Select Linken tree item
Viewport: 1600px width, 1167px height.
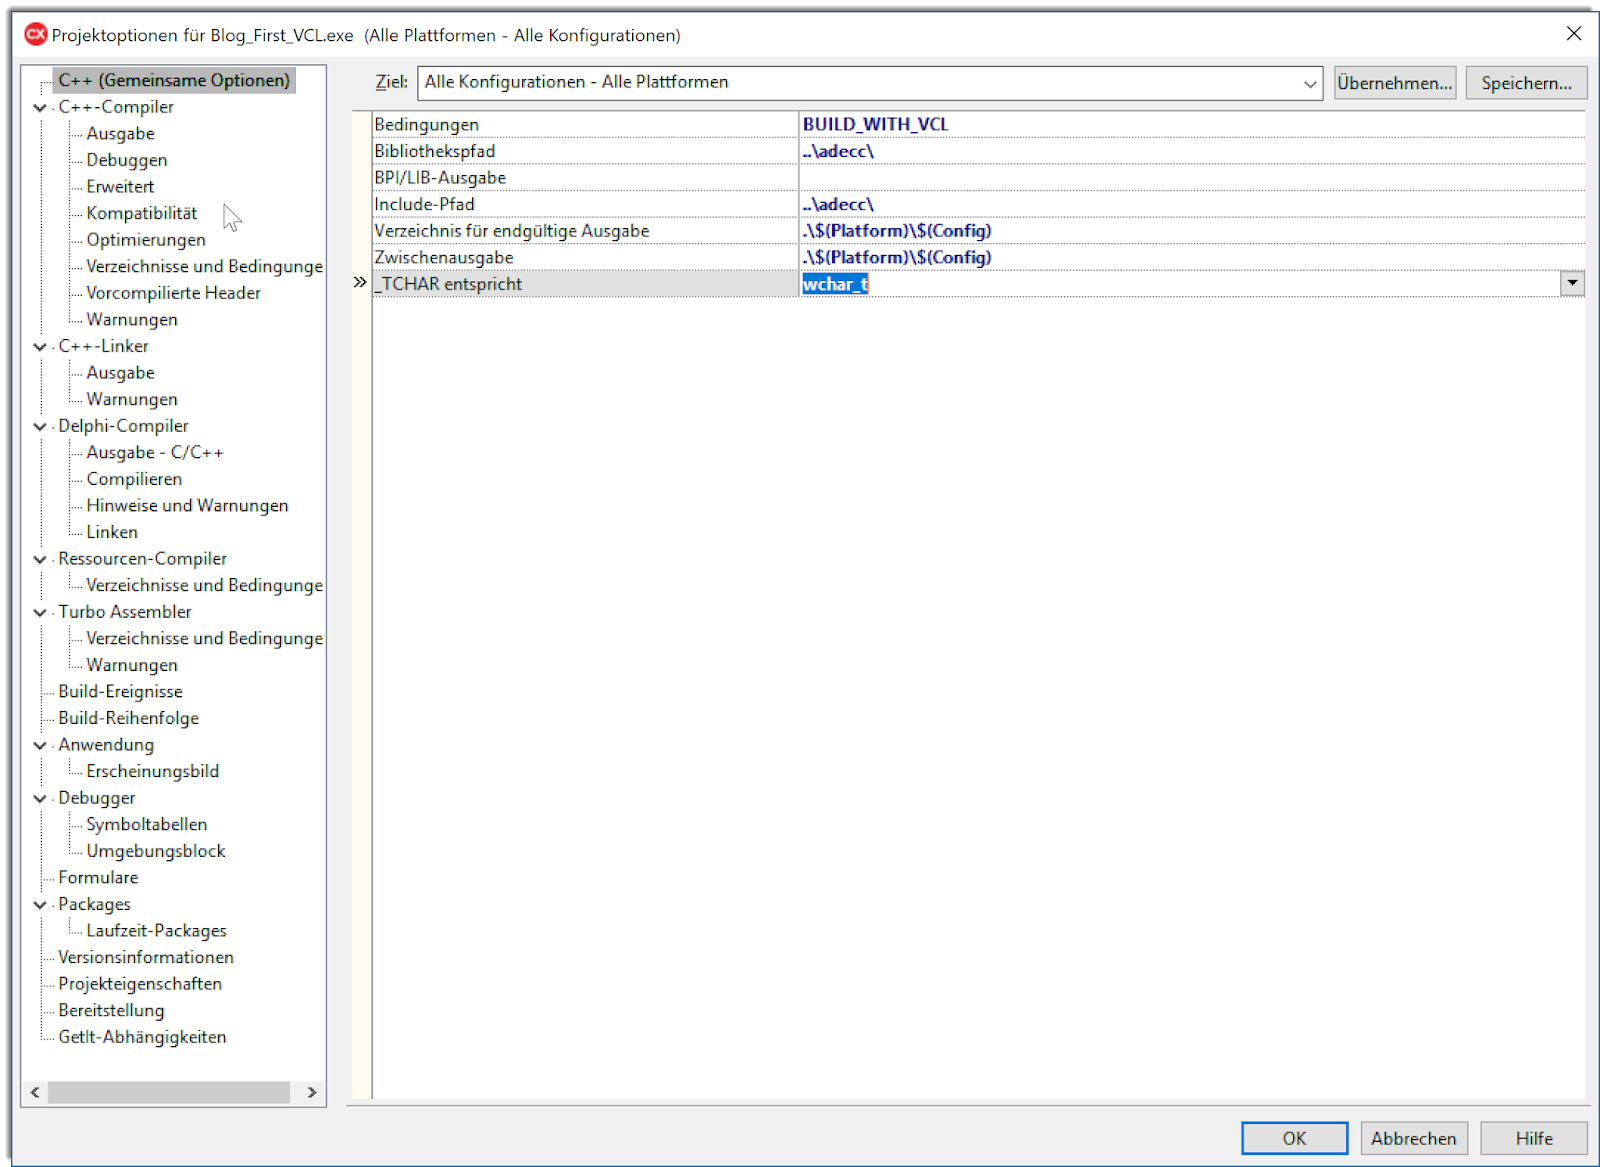pyautogui.click(x=112, y=532)
